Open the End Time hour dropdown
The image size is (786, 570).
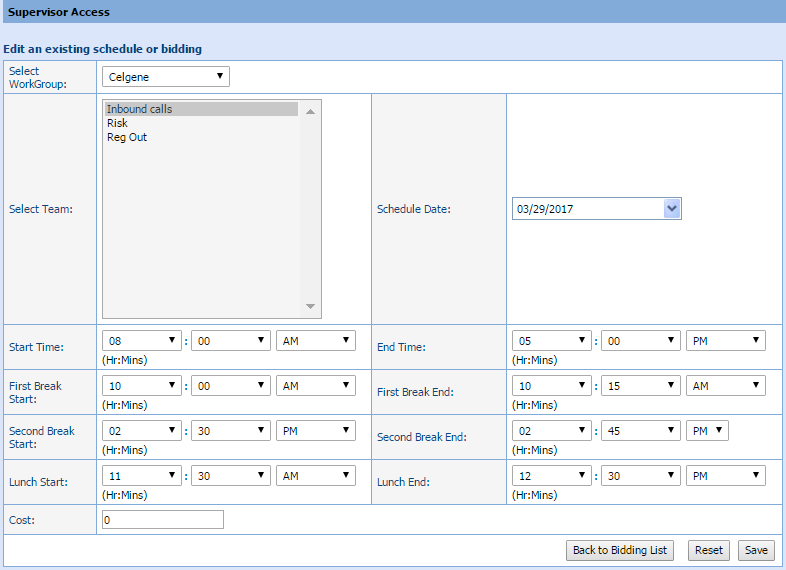coord(551,341)
